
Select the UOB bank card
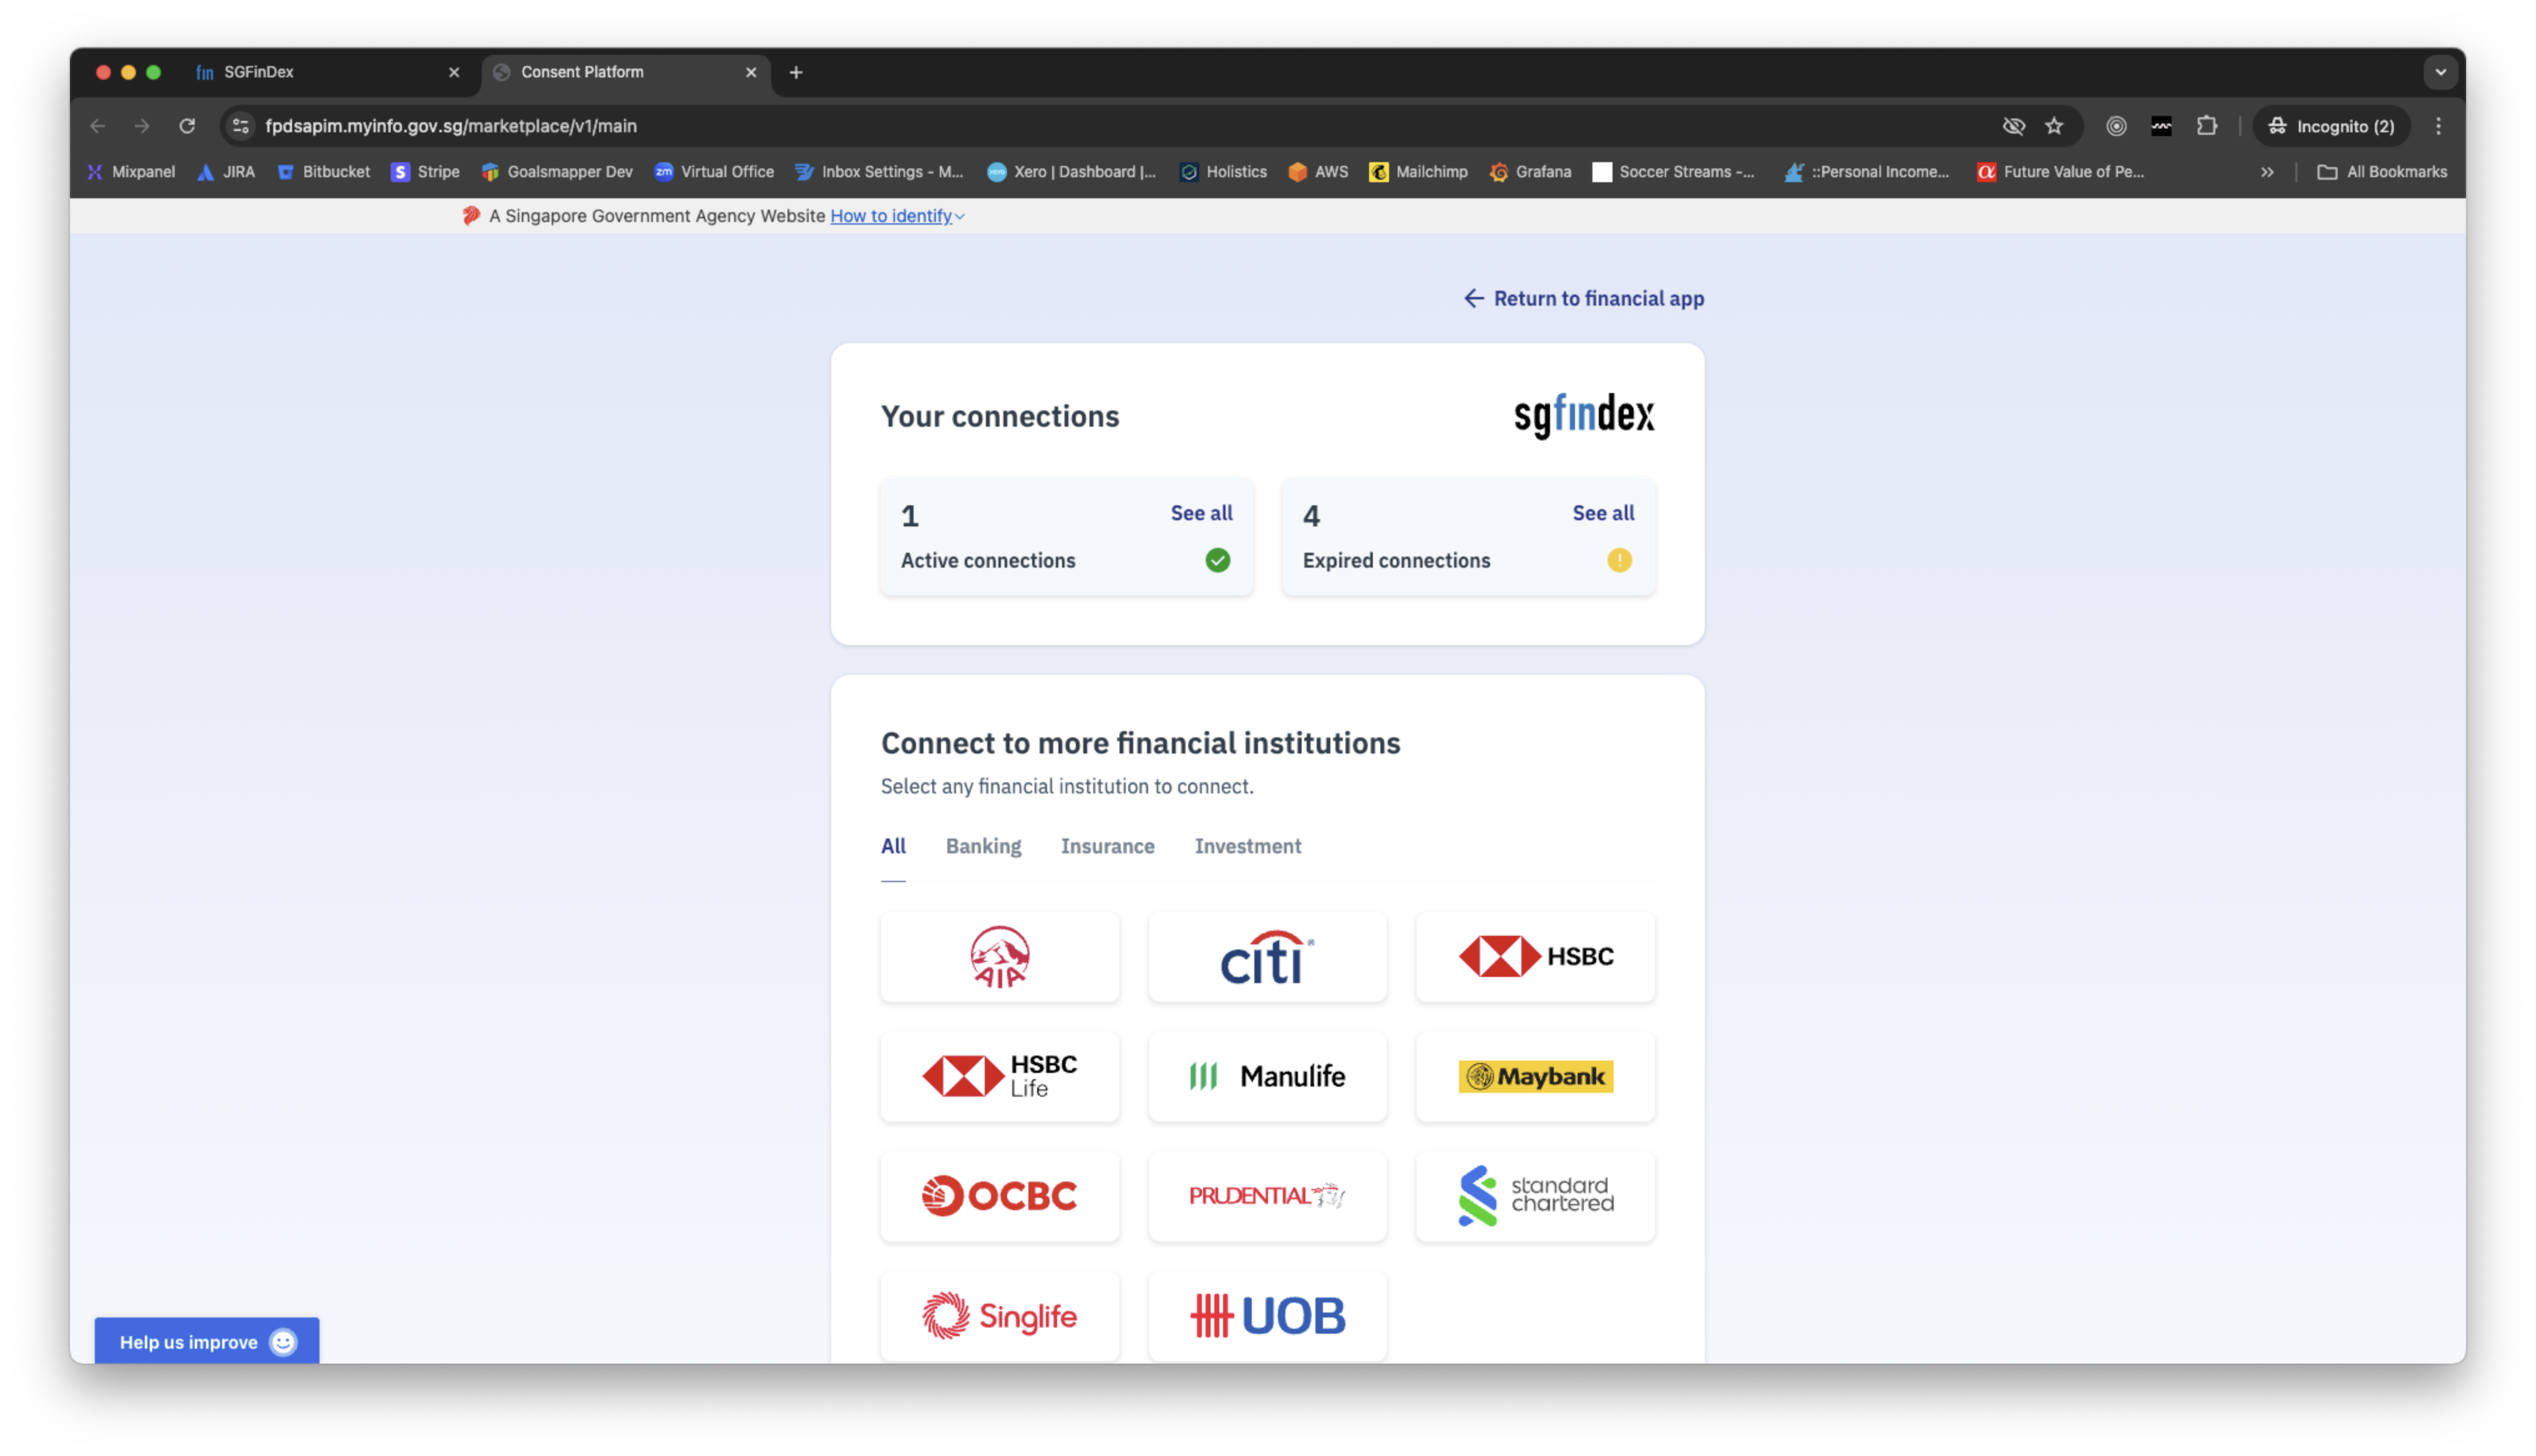1267,1316
